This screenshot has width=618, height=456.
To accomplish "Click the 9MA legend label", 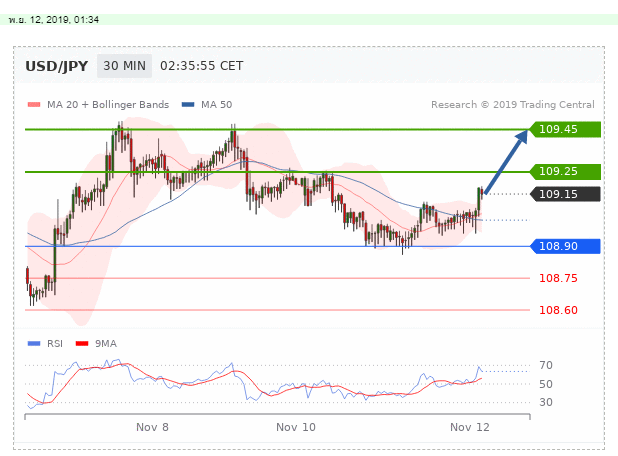I will click(x=106, y=344).
